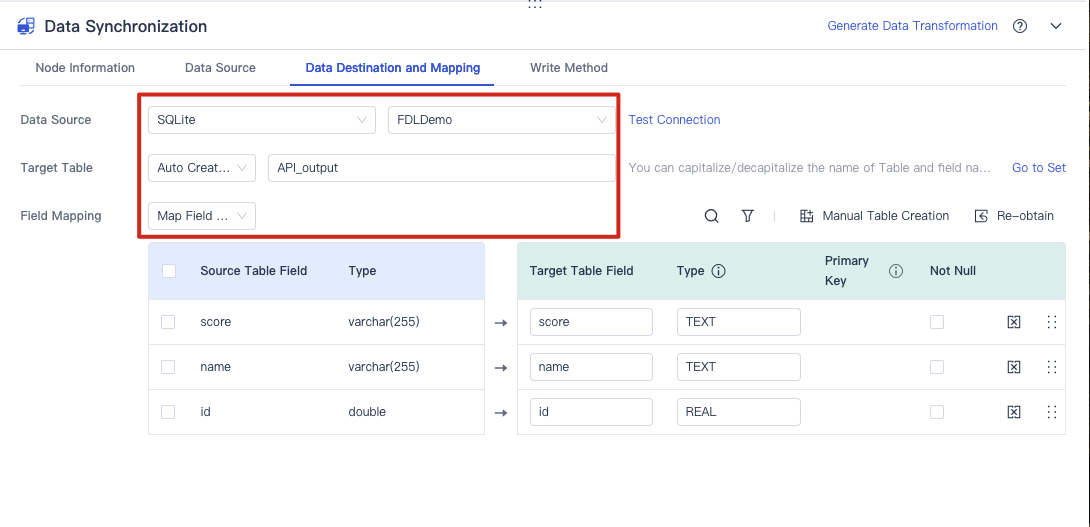Viewport: 1090px width, 527px height.
Task: Click the varchar(255) type cell for score
Action: point(384,322)
